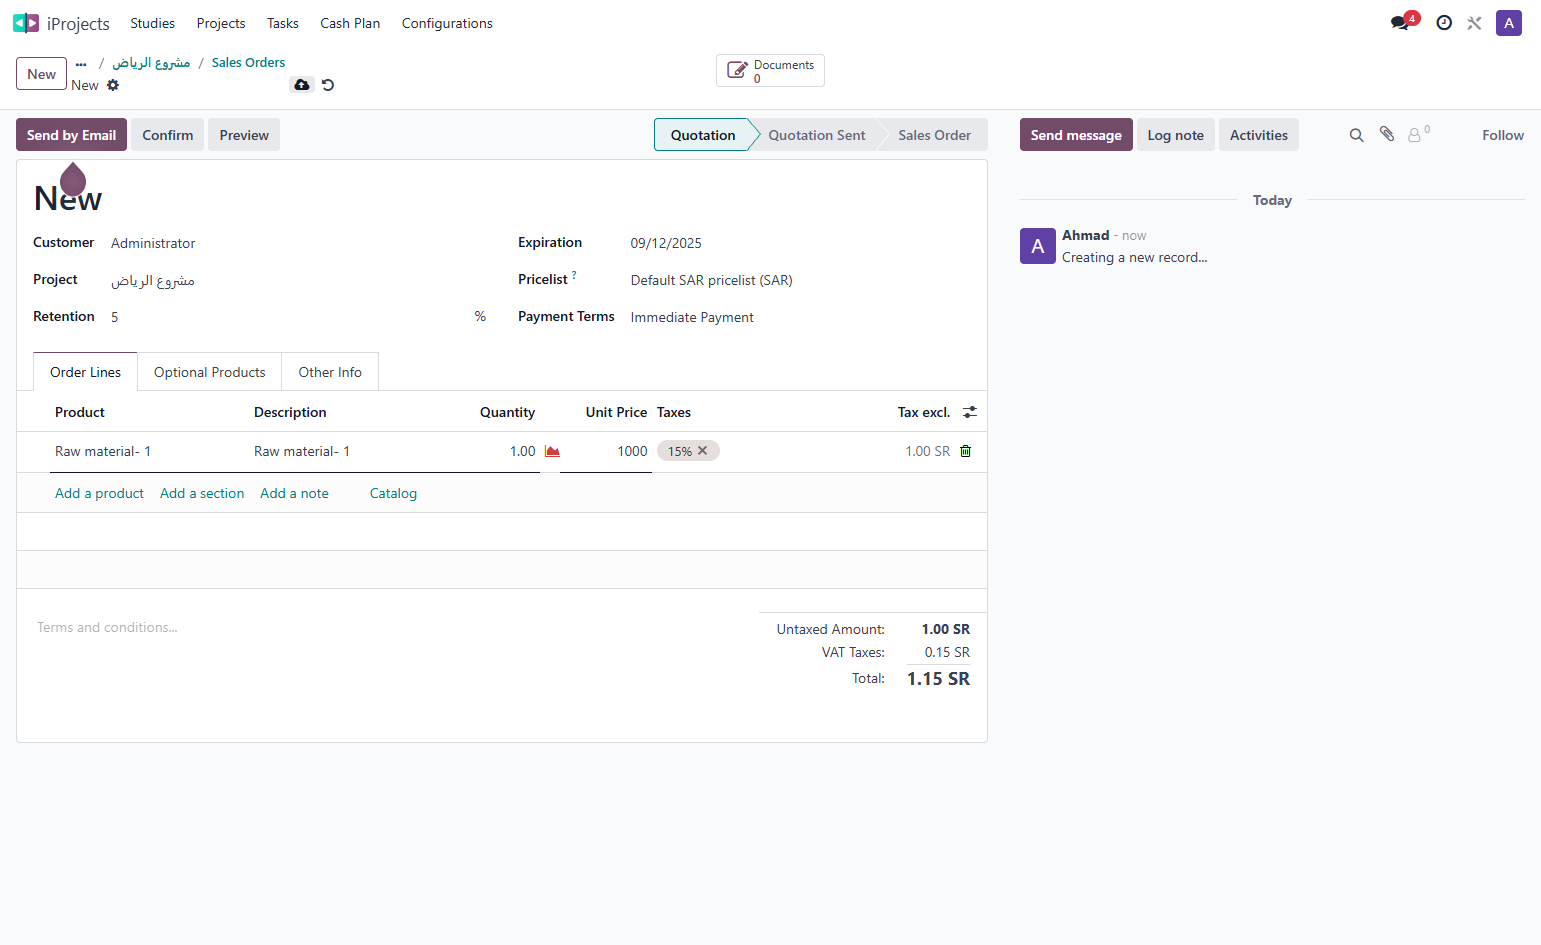Open the activities clock icon in navbar
This screenshot has width=1541, height=945.
pyautogui.click(x=1444, y=23)
